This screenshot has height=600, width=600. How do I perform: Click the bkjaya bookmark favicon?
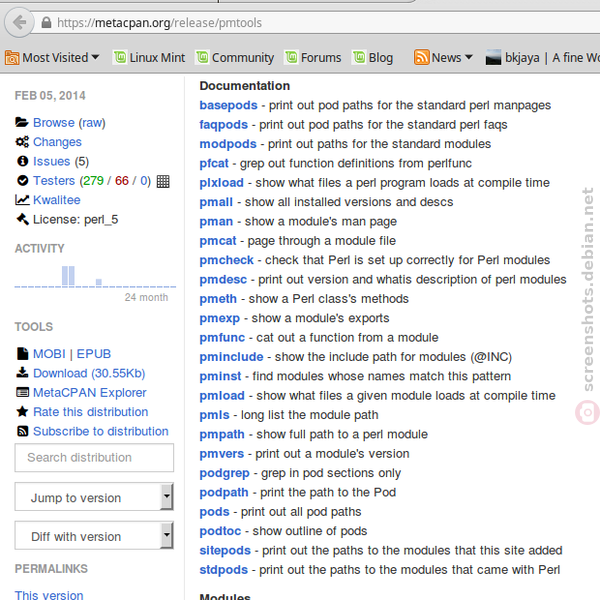(493, 57)
